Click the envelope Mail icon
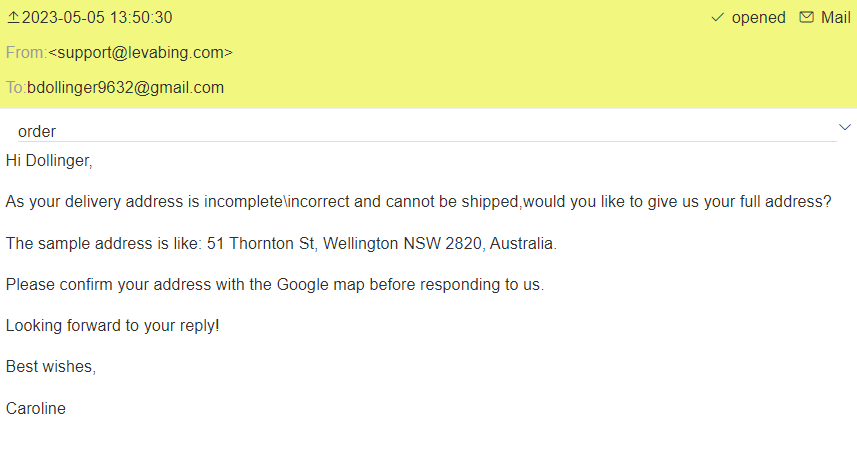This screenshot has width=857, height=464. pyautogui.click(x=806, y=18)
